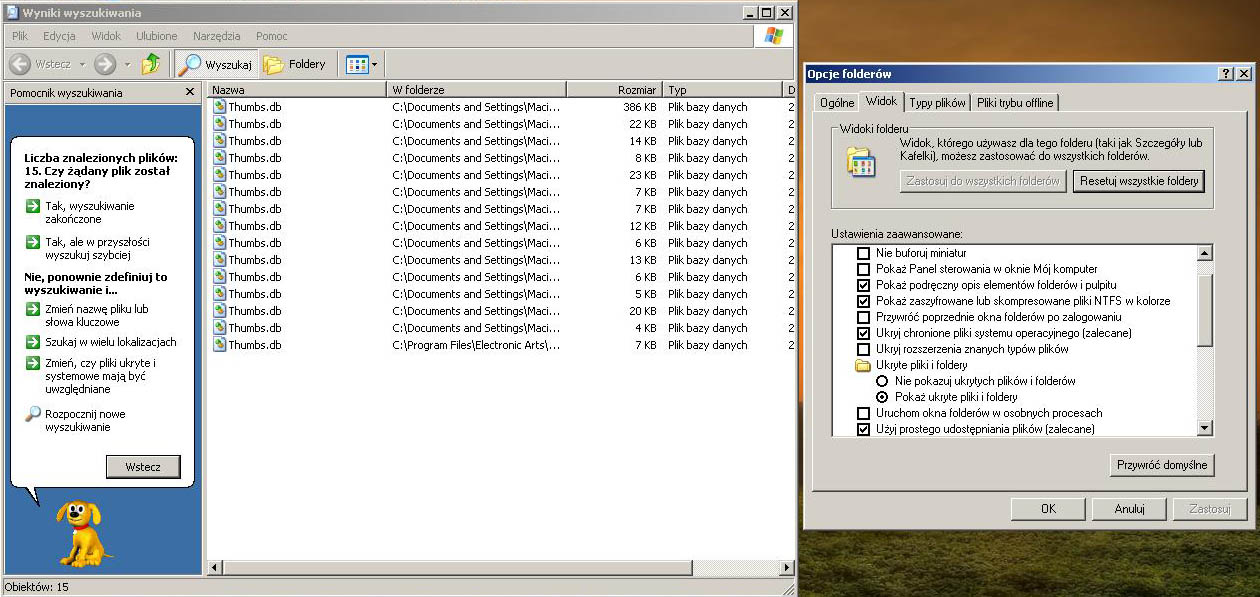Click green arrow for 'Tak, ale w przyszłości'
The image size is (1260, 597).
(33, 242)
